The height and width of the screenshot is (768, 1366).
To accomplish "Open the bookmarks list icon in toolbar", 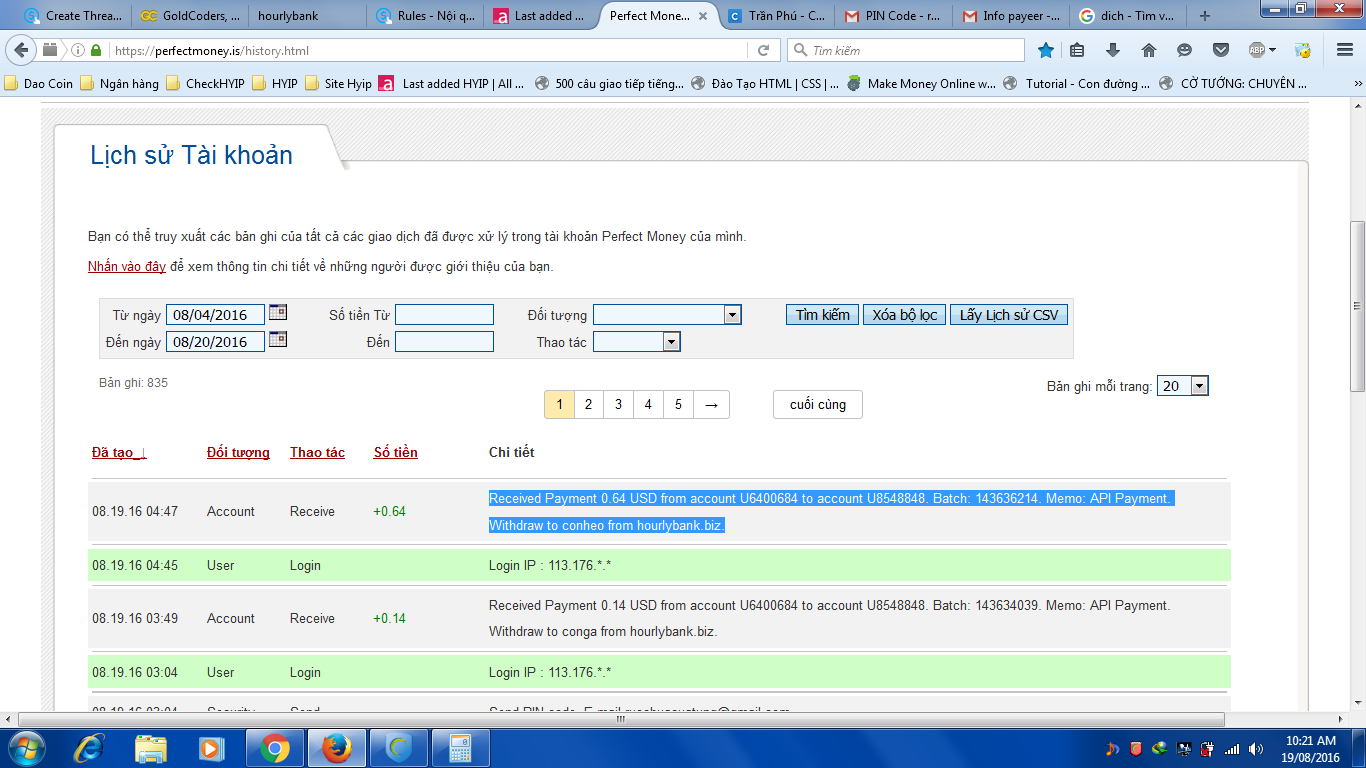I will click(1077, 50).
